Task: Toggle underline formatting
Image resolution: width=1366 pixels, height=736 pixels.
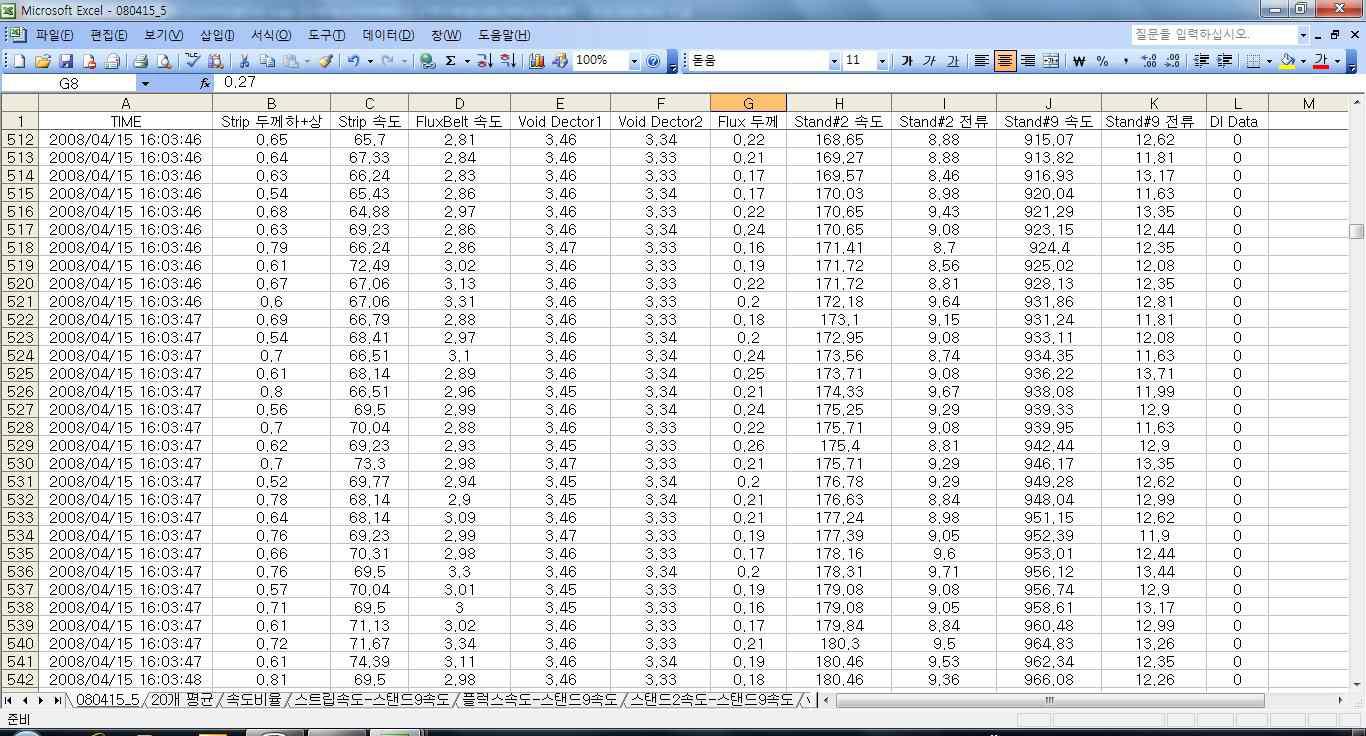Action: tap(953, 61)
